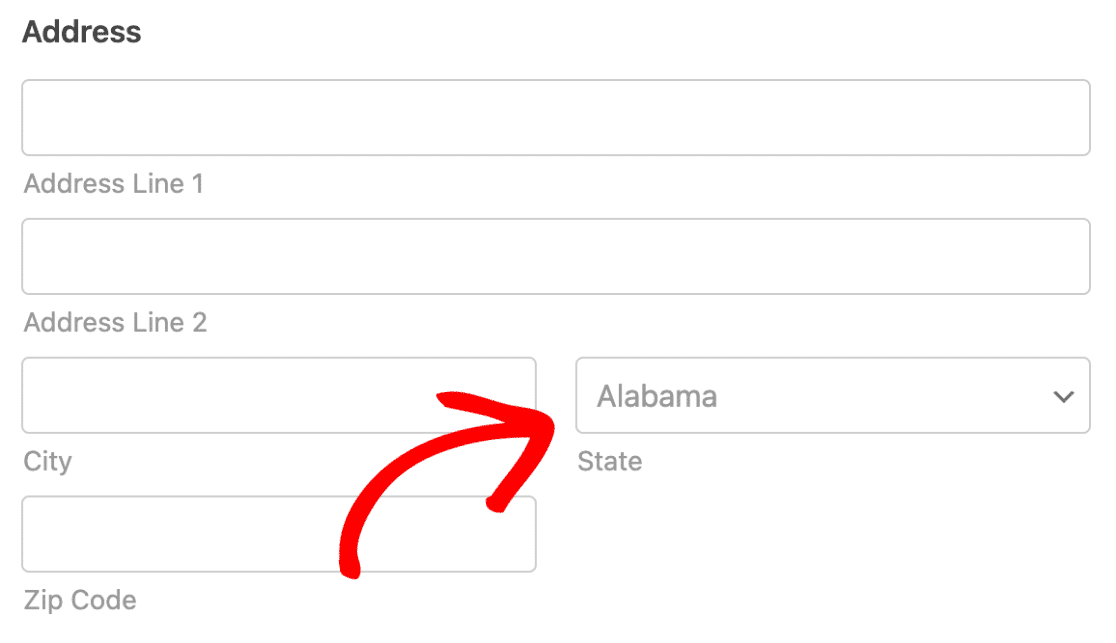Click the chevron arrow in State dropdown
Viewport: 1116px width, 643px height.
point(1063,397)
